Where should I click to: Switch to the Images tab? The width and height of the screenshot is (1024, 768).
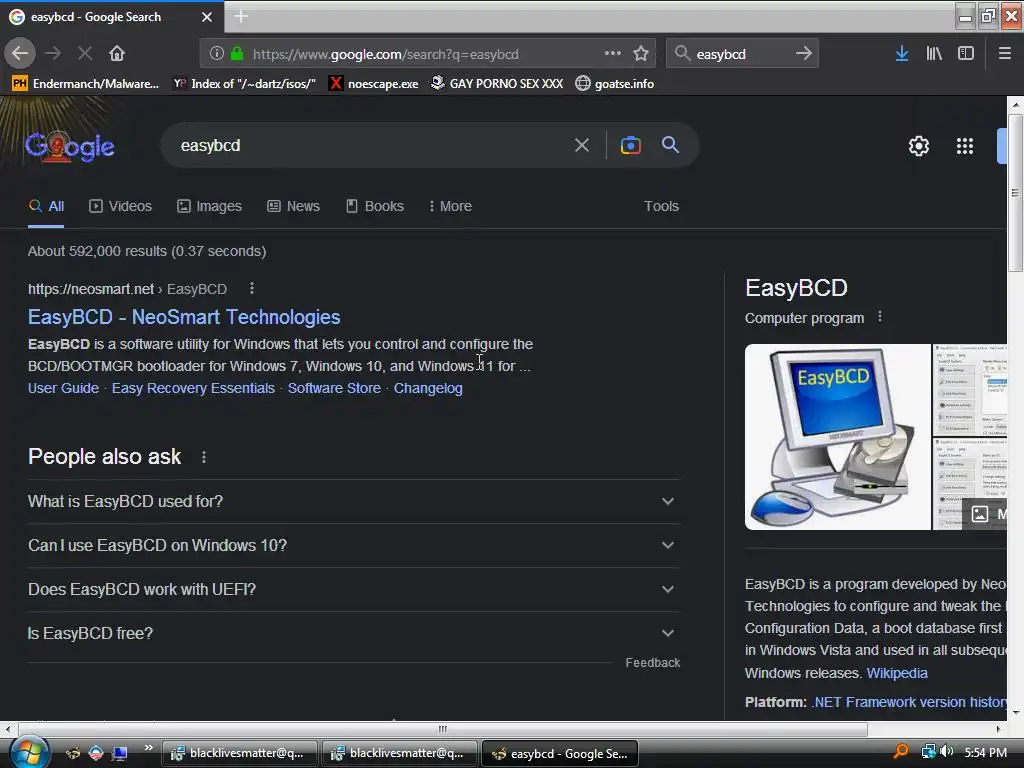coord(210,206)
